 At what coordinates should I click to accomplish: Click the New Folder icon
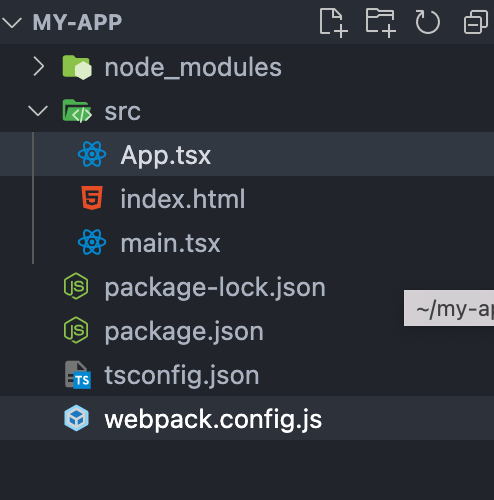(381, 23)
